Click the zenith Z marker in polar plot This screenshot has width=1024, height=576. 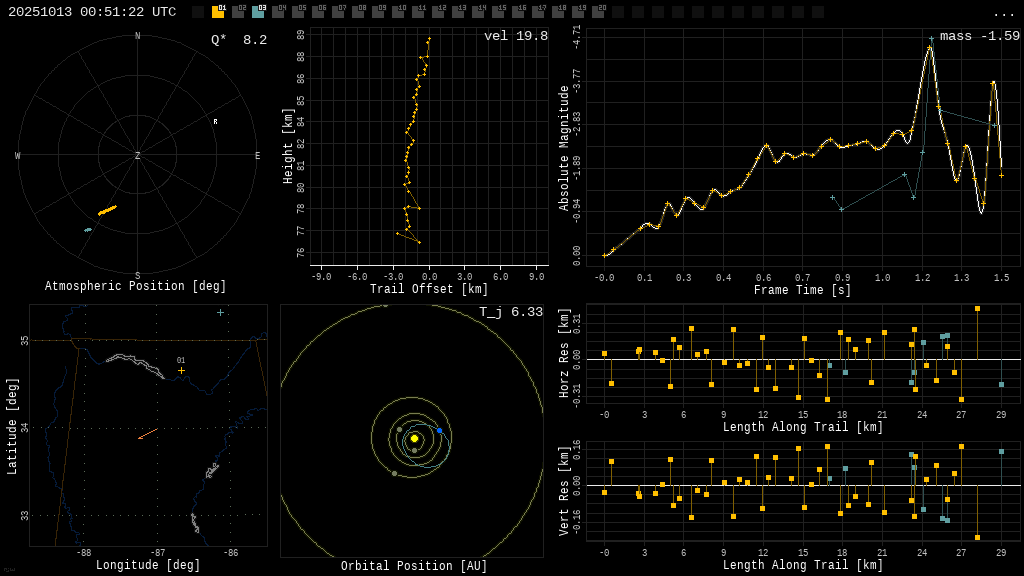(x=138, y=156)
